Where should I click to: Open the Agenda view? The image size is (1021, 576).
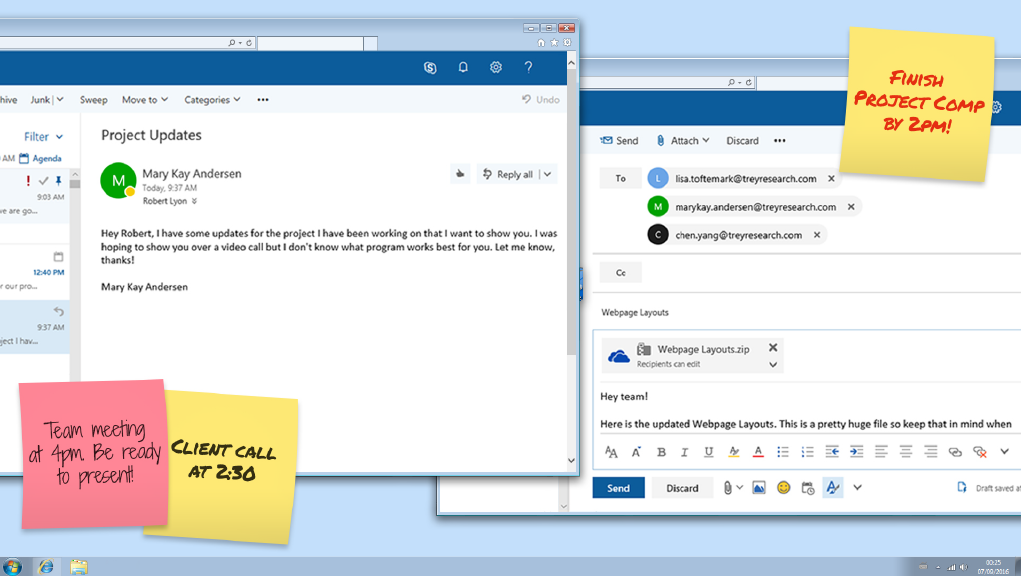40,158
